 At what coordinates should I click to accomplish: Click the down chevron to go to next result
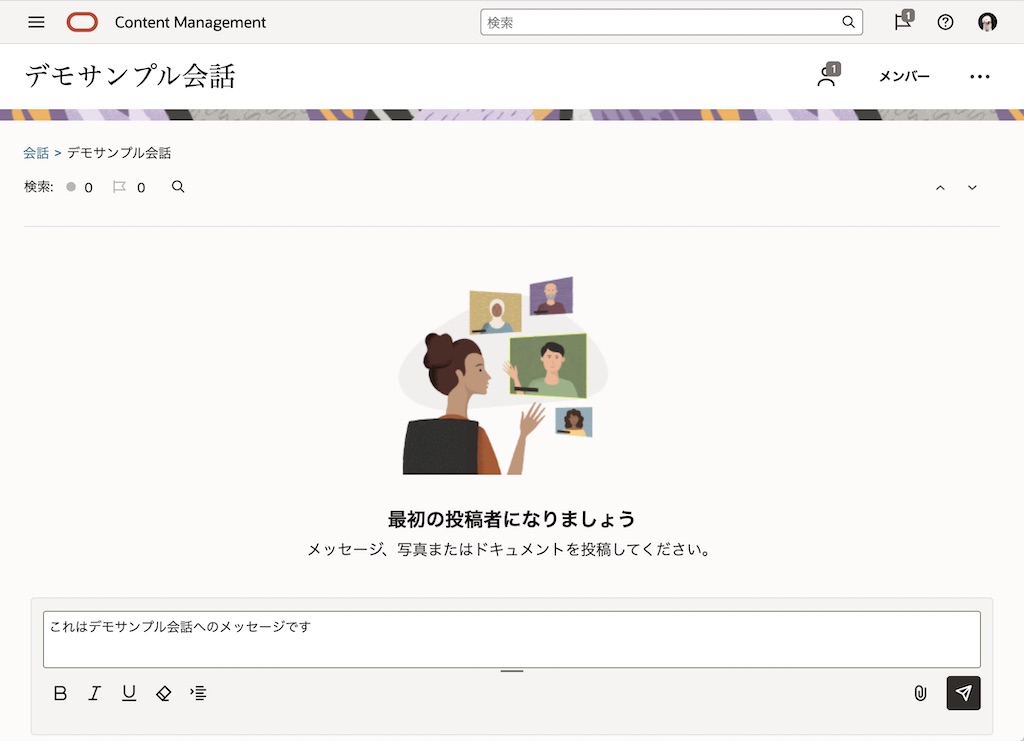pos(971,187)
